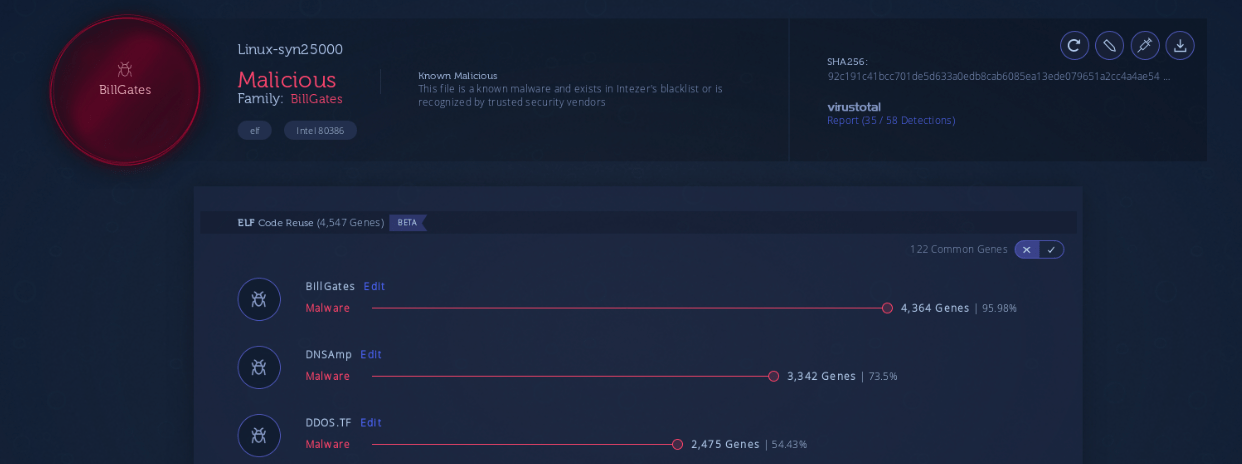The image size is (1242, 464).
Task: Download the sample file
Action: [x=1180, y=45]
